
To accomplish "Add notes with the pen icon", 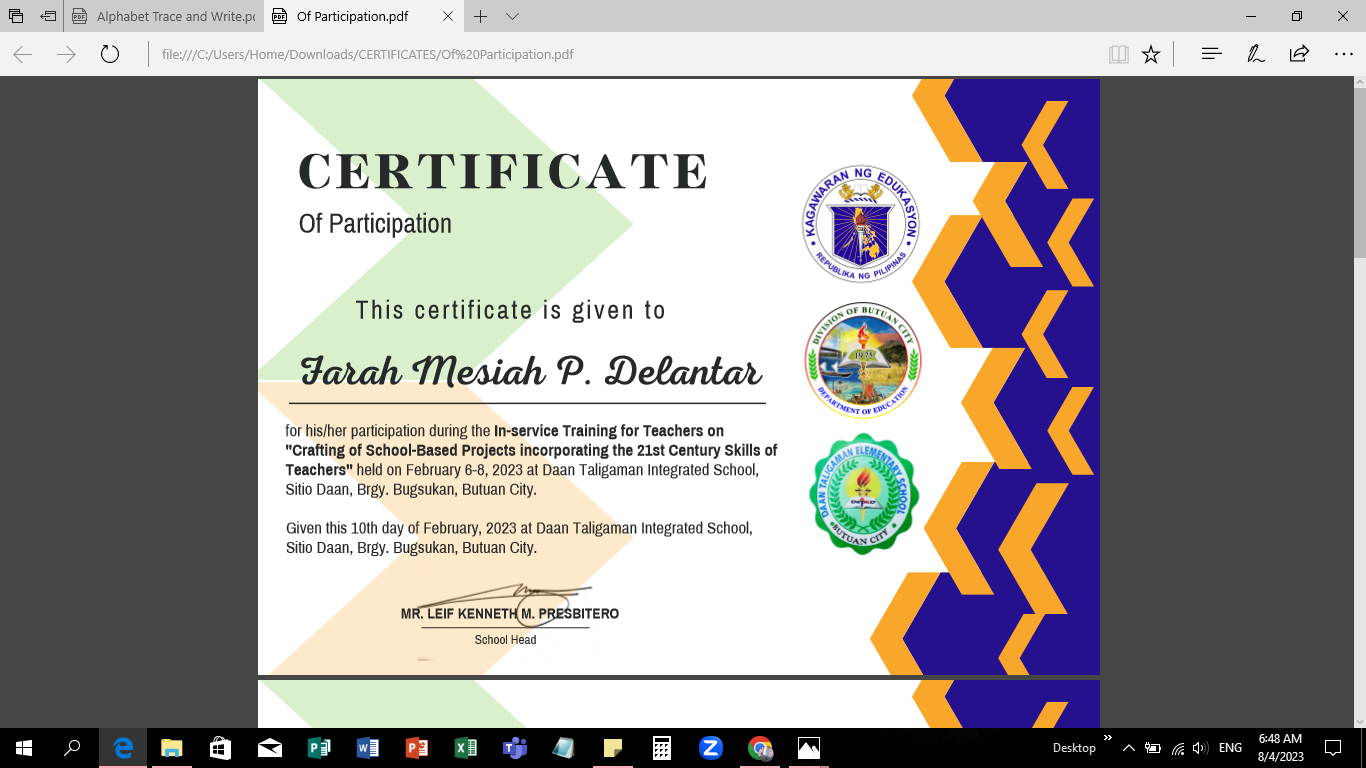I will [1256, 54].
